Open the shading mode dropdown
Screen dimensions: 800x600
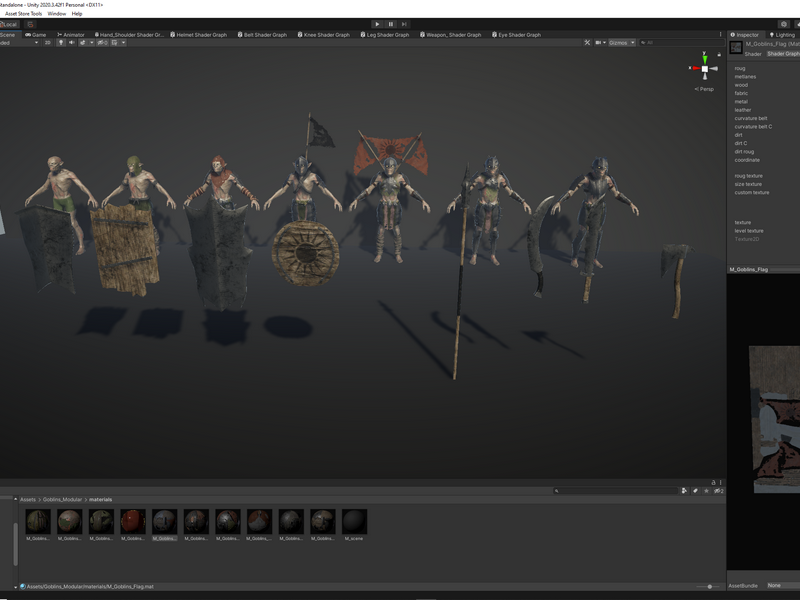tap(19, 43)
